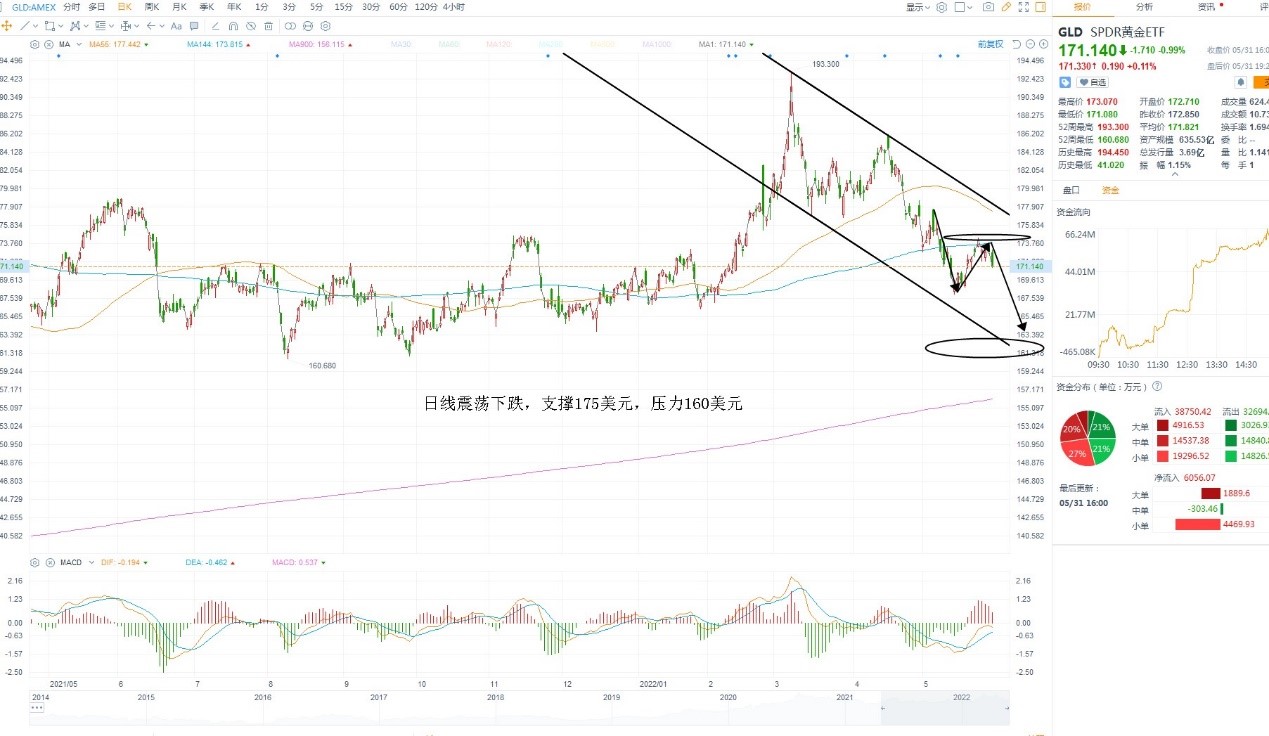
Task: Open the 资讯 news tab
Action: pos(1206,7)
